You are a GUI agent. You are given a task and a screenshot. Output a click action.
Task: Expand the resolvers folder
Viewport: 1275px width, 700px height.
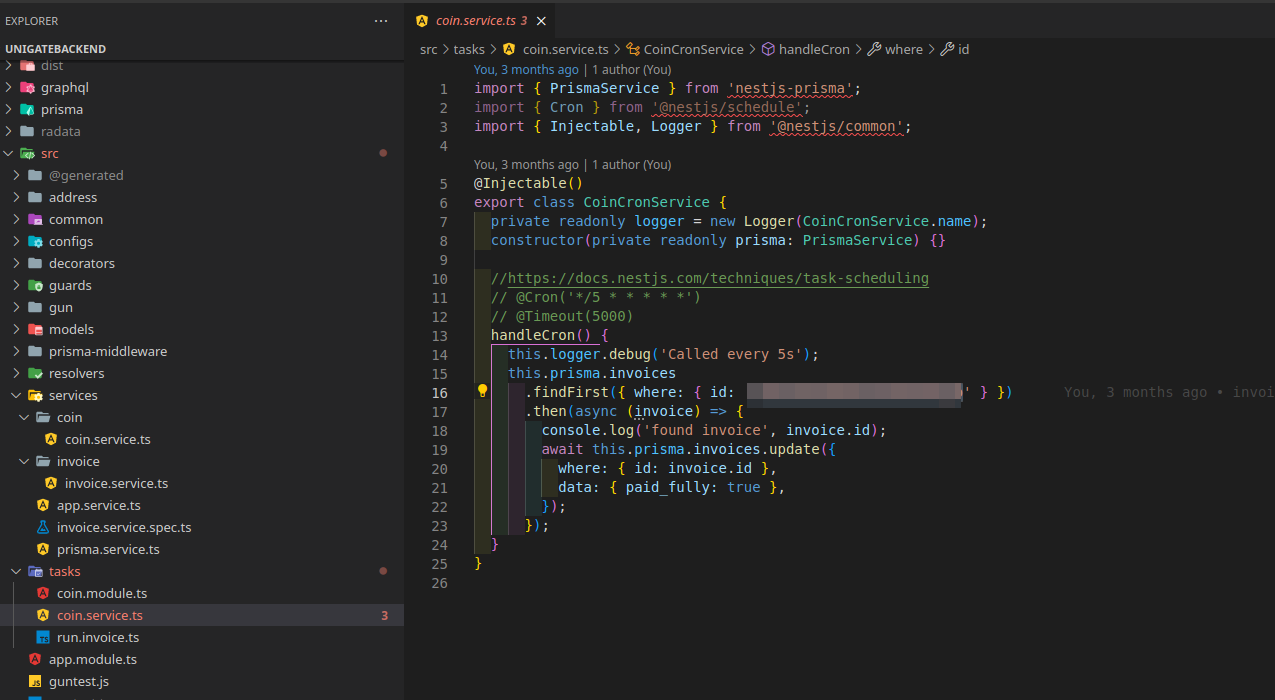point(17,373)
